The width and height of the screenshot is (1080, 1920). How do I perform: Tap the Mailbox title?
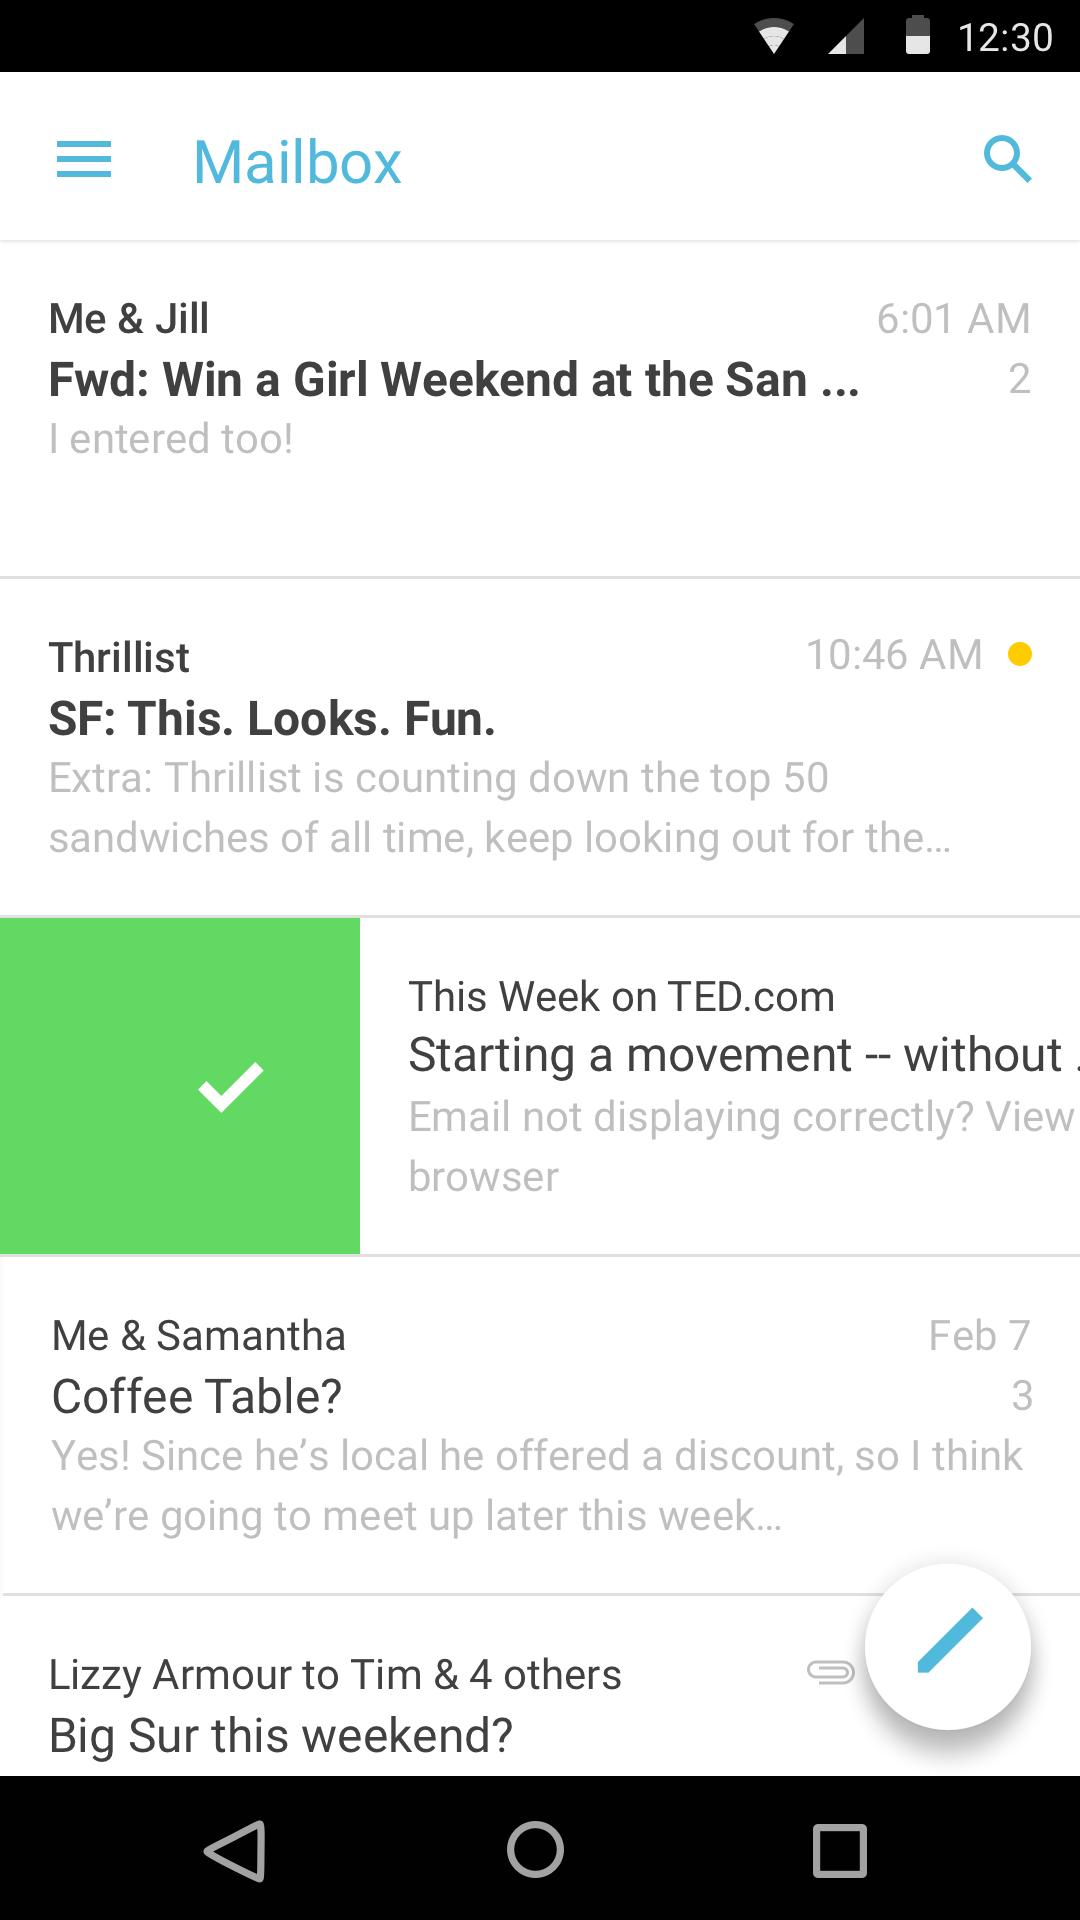pyautogui.click(x=297, y=162)
